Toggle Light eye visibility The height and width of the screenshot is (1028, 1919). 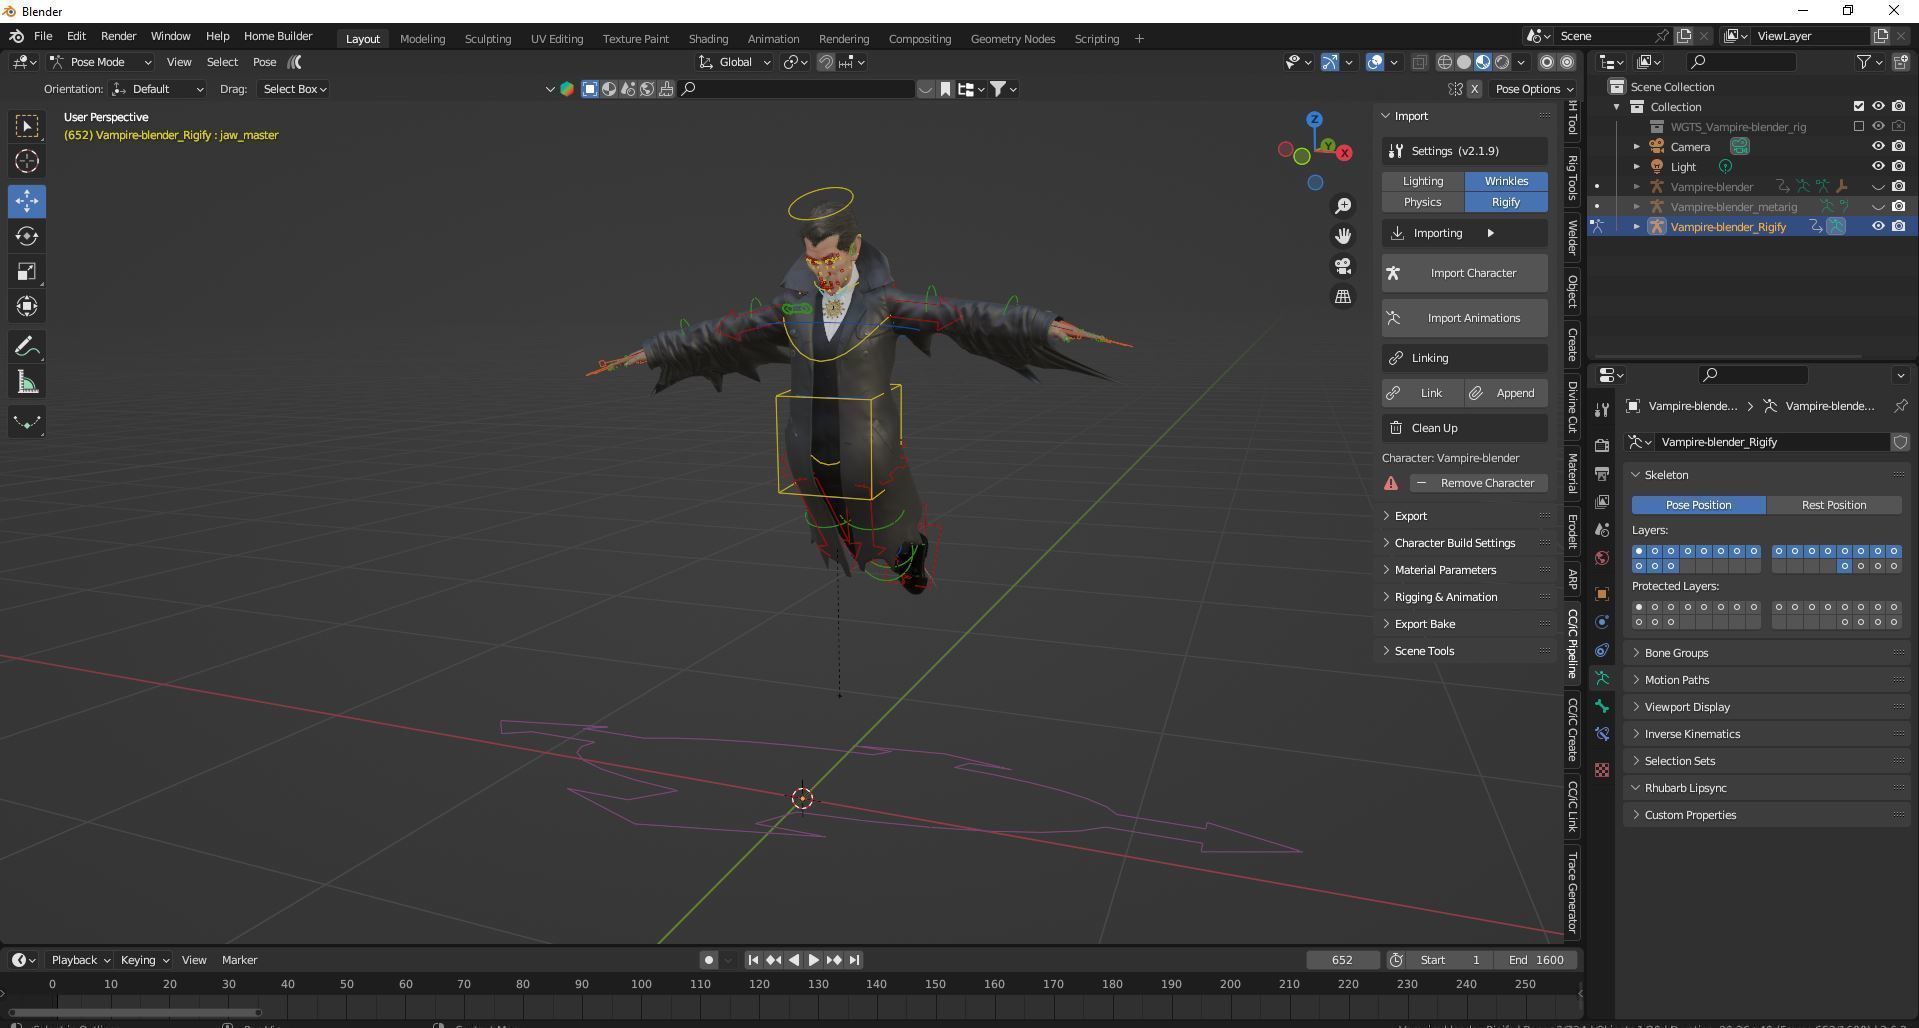pyautogui.click(x=1878, y=166)
